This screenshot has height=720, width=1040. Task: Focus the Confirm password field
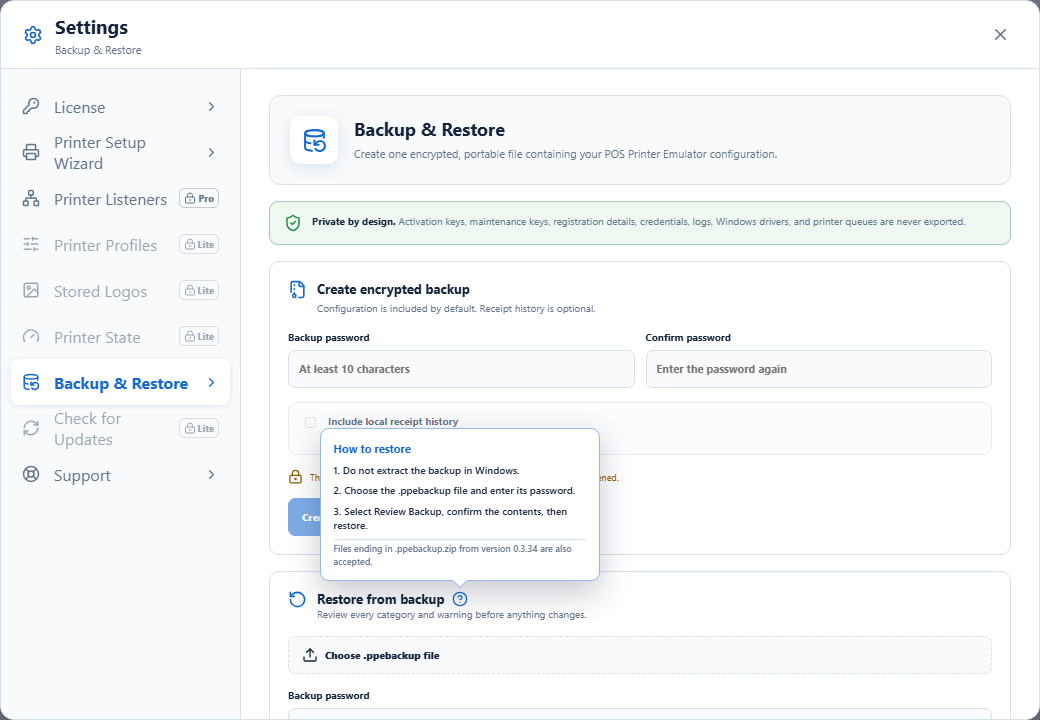pos(818,369)
